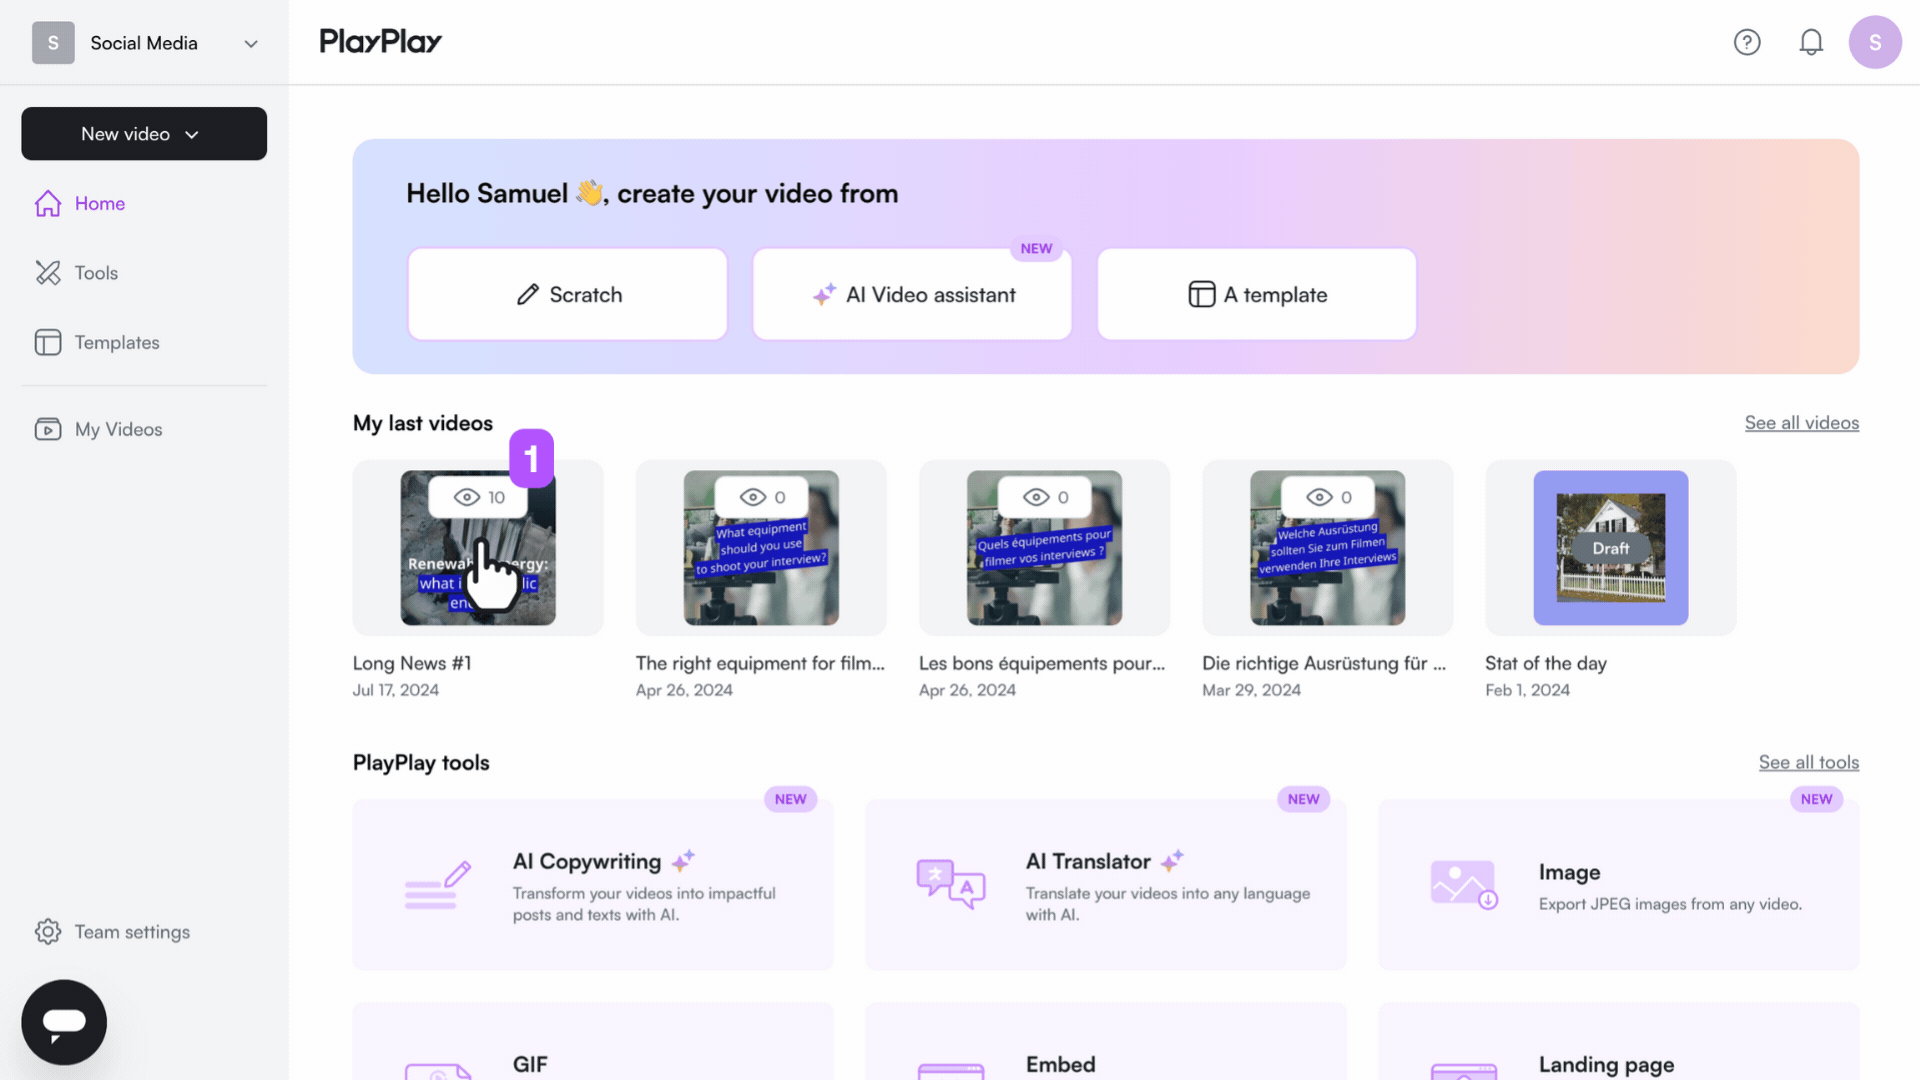Click the views eye badge on Die richtige Ausrüstung video
The height and width of the screenshot is (1080, 1920).
coord(1328,497)
